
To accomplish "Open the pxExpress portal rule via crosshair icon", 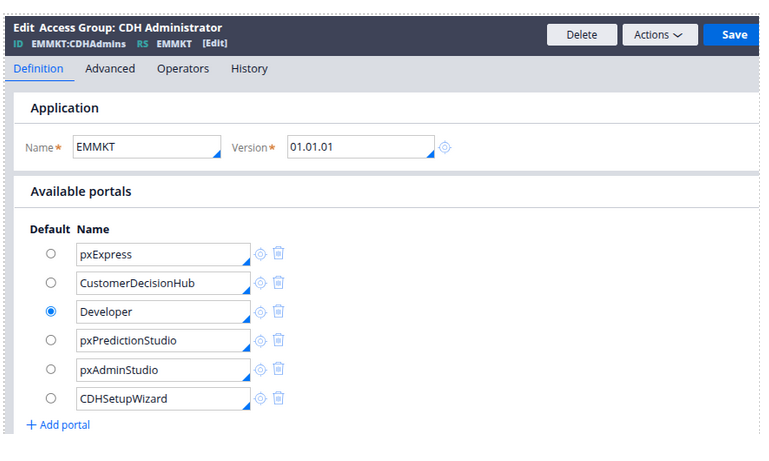I will click(260, 255).
